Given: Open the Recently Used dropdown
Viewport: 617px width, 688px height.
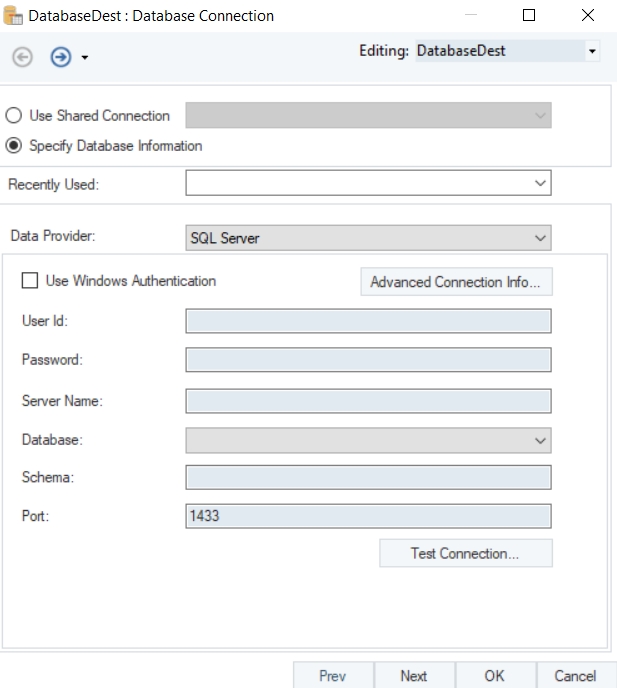Looking at the screenshot, I should click(368, 184).
